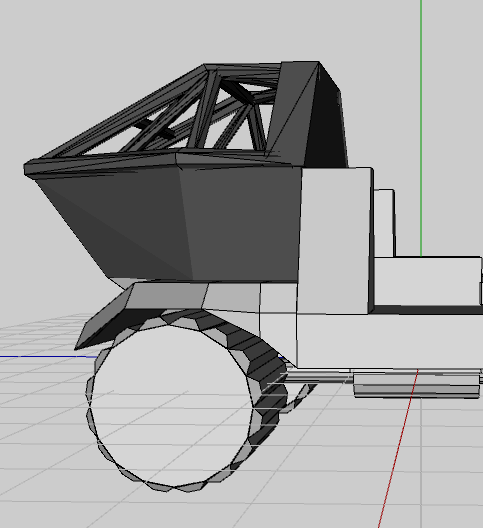Select the lower light gray chassis block
483x528 pixels.
click(x=387, y=340)
